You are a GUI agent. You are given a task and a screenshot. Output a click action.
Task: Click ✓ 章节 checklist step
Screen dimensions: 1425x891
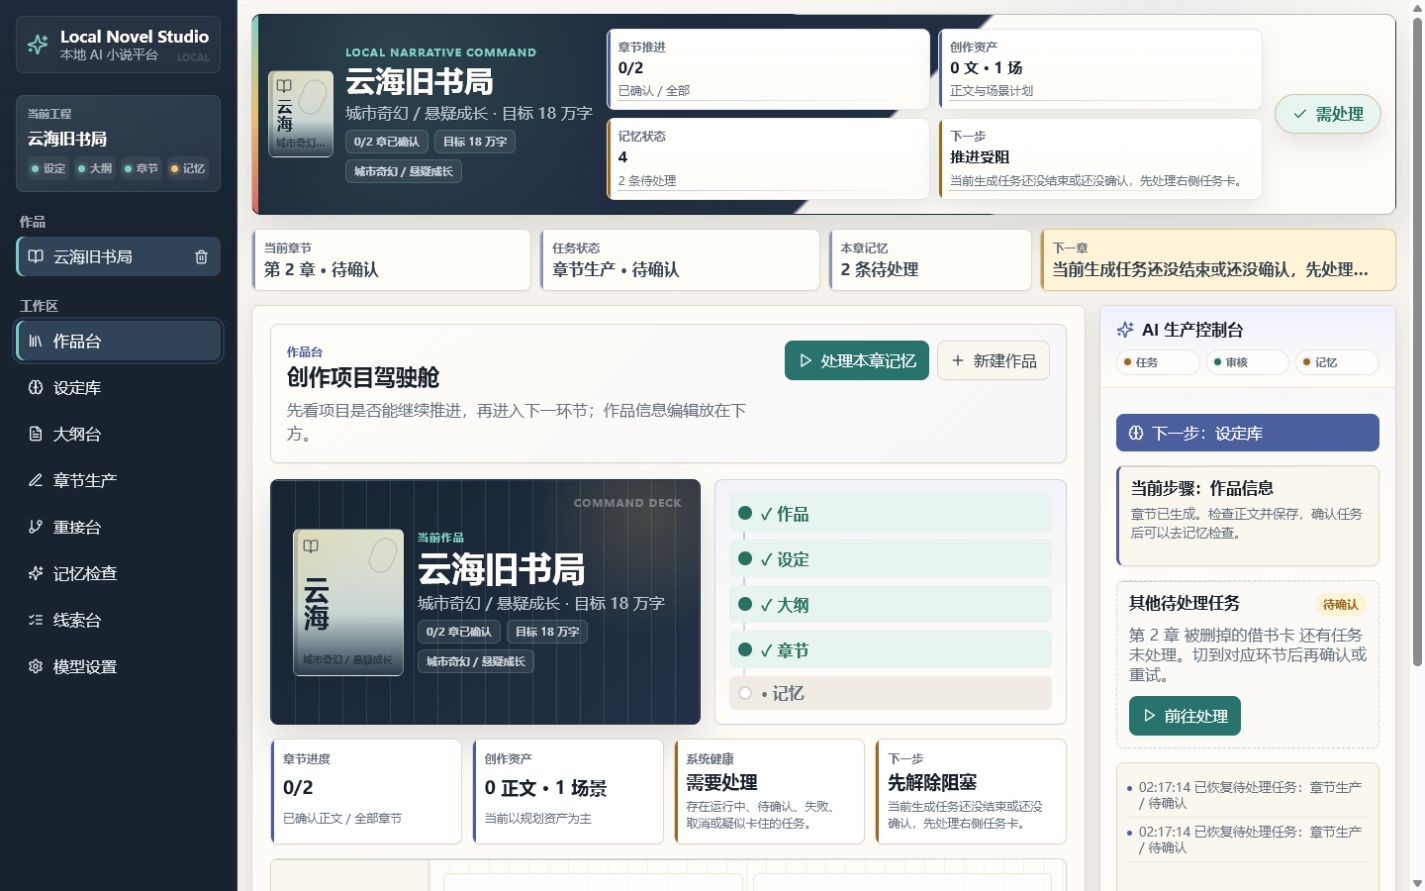tap(890, 650)
